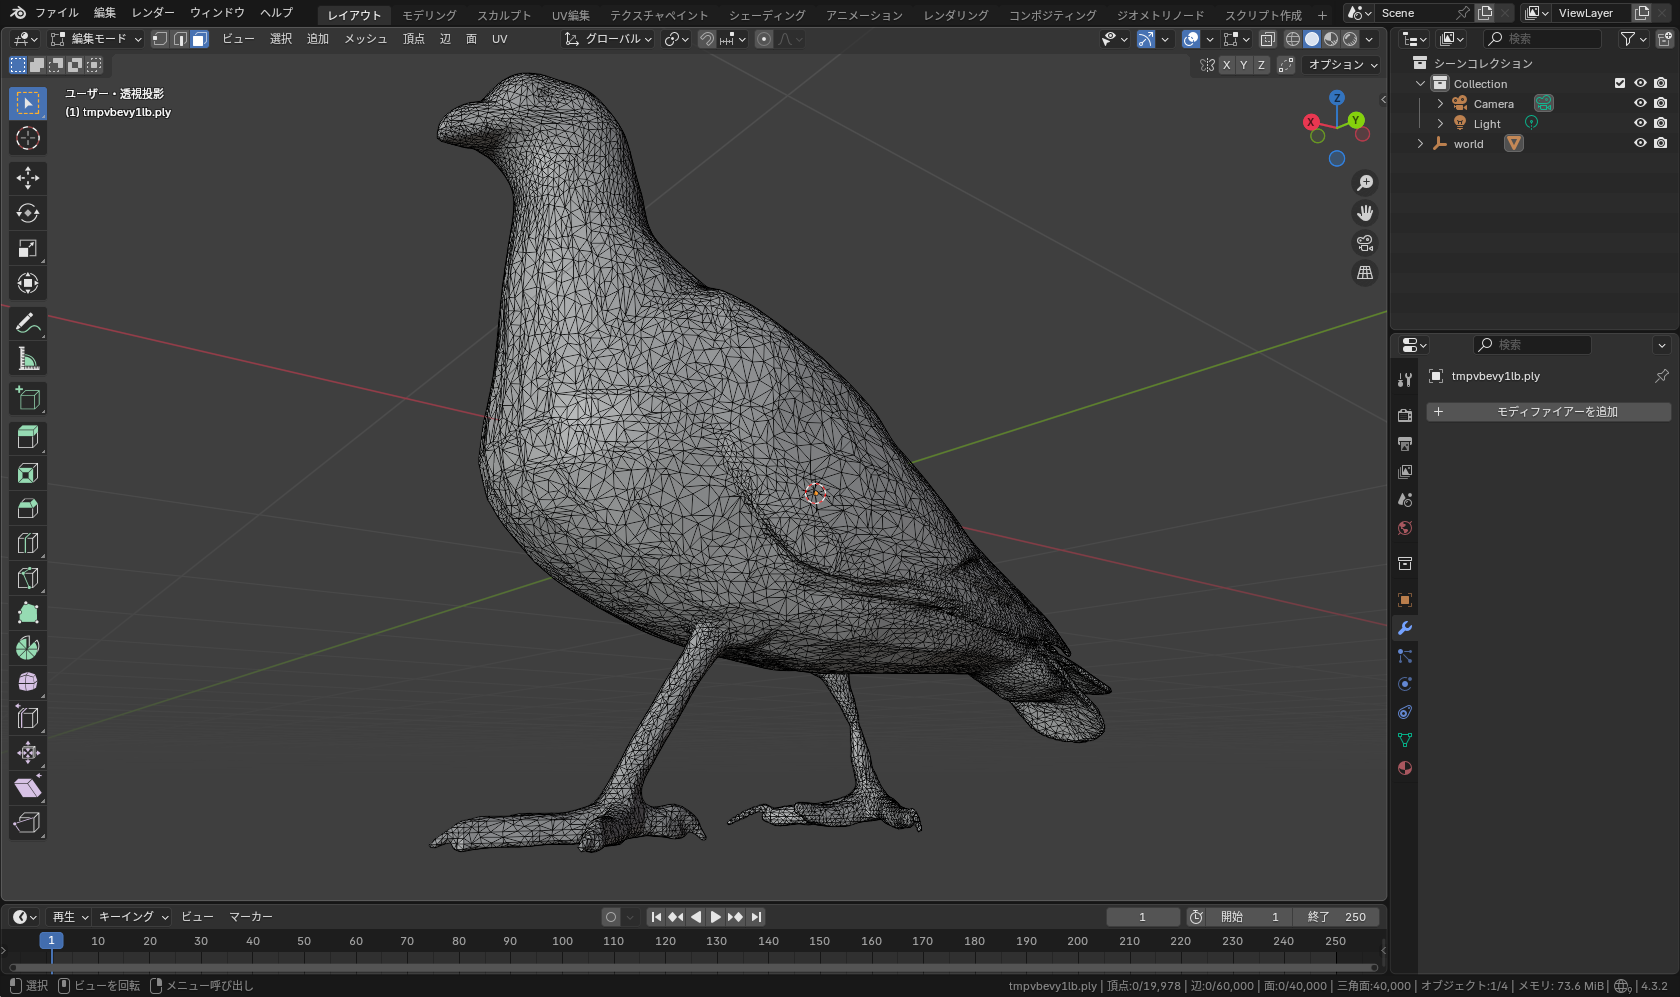The image size is (1680, 997).
Task: Click the outliner search field
Action: 1543,38
